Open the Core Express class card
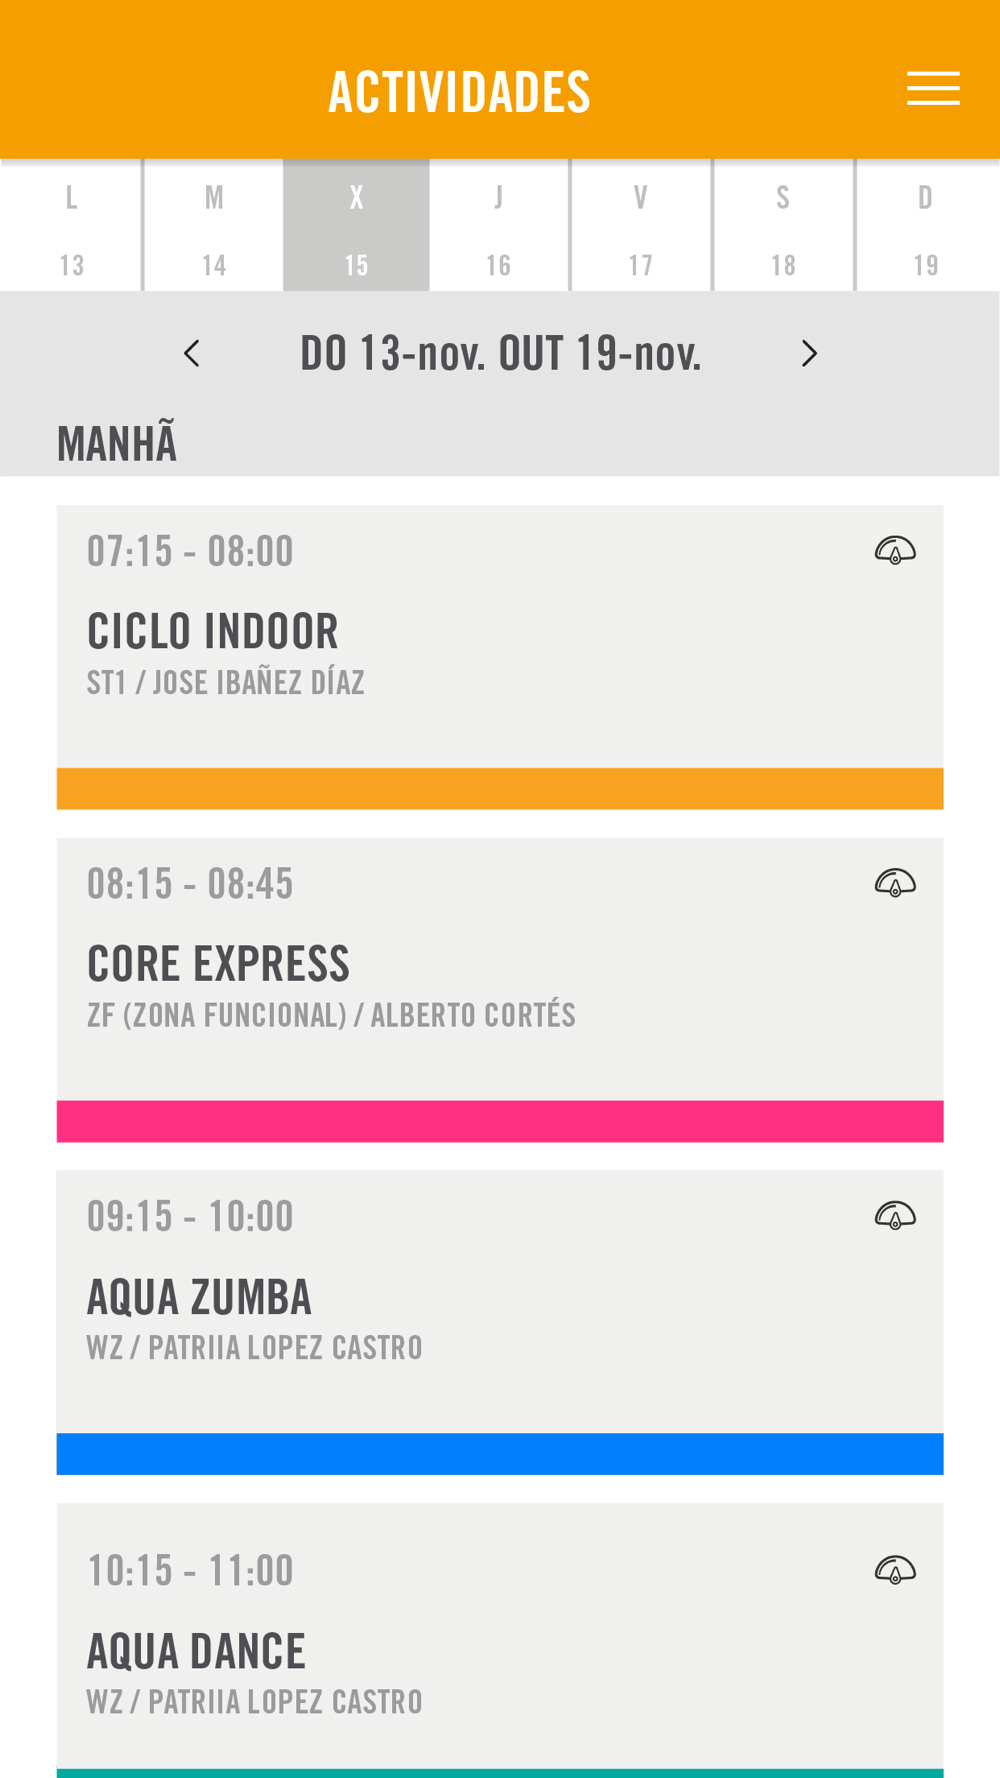The height and width of the screenshot is (1778, 1000). (500, 990)
